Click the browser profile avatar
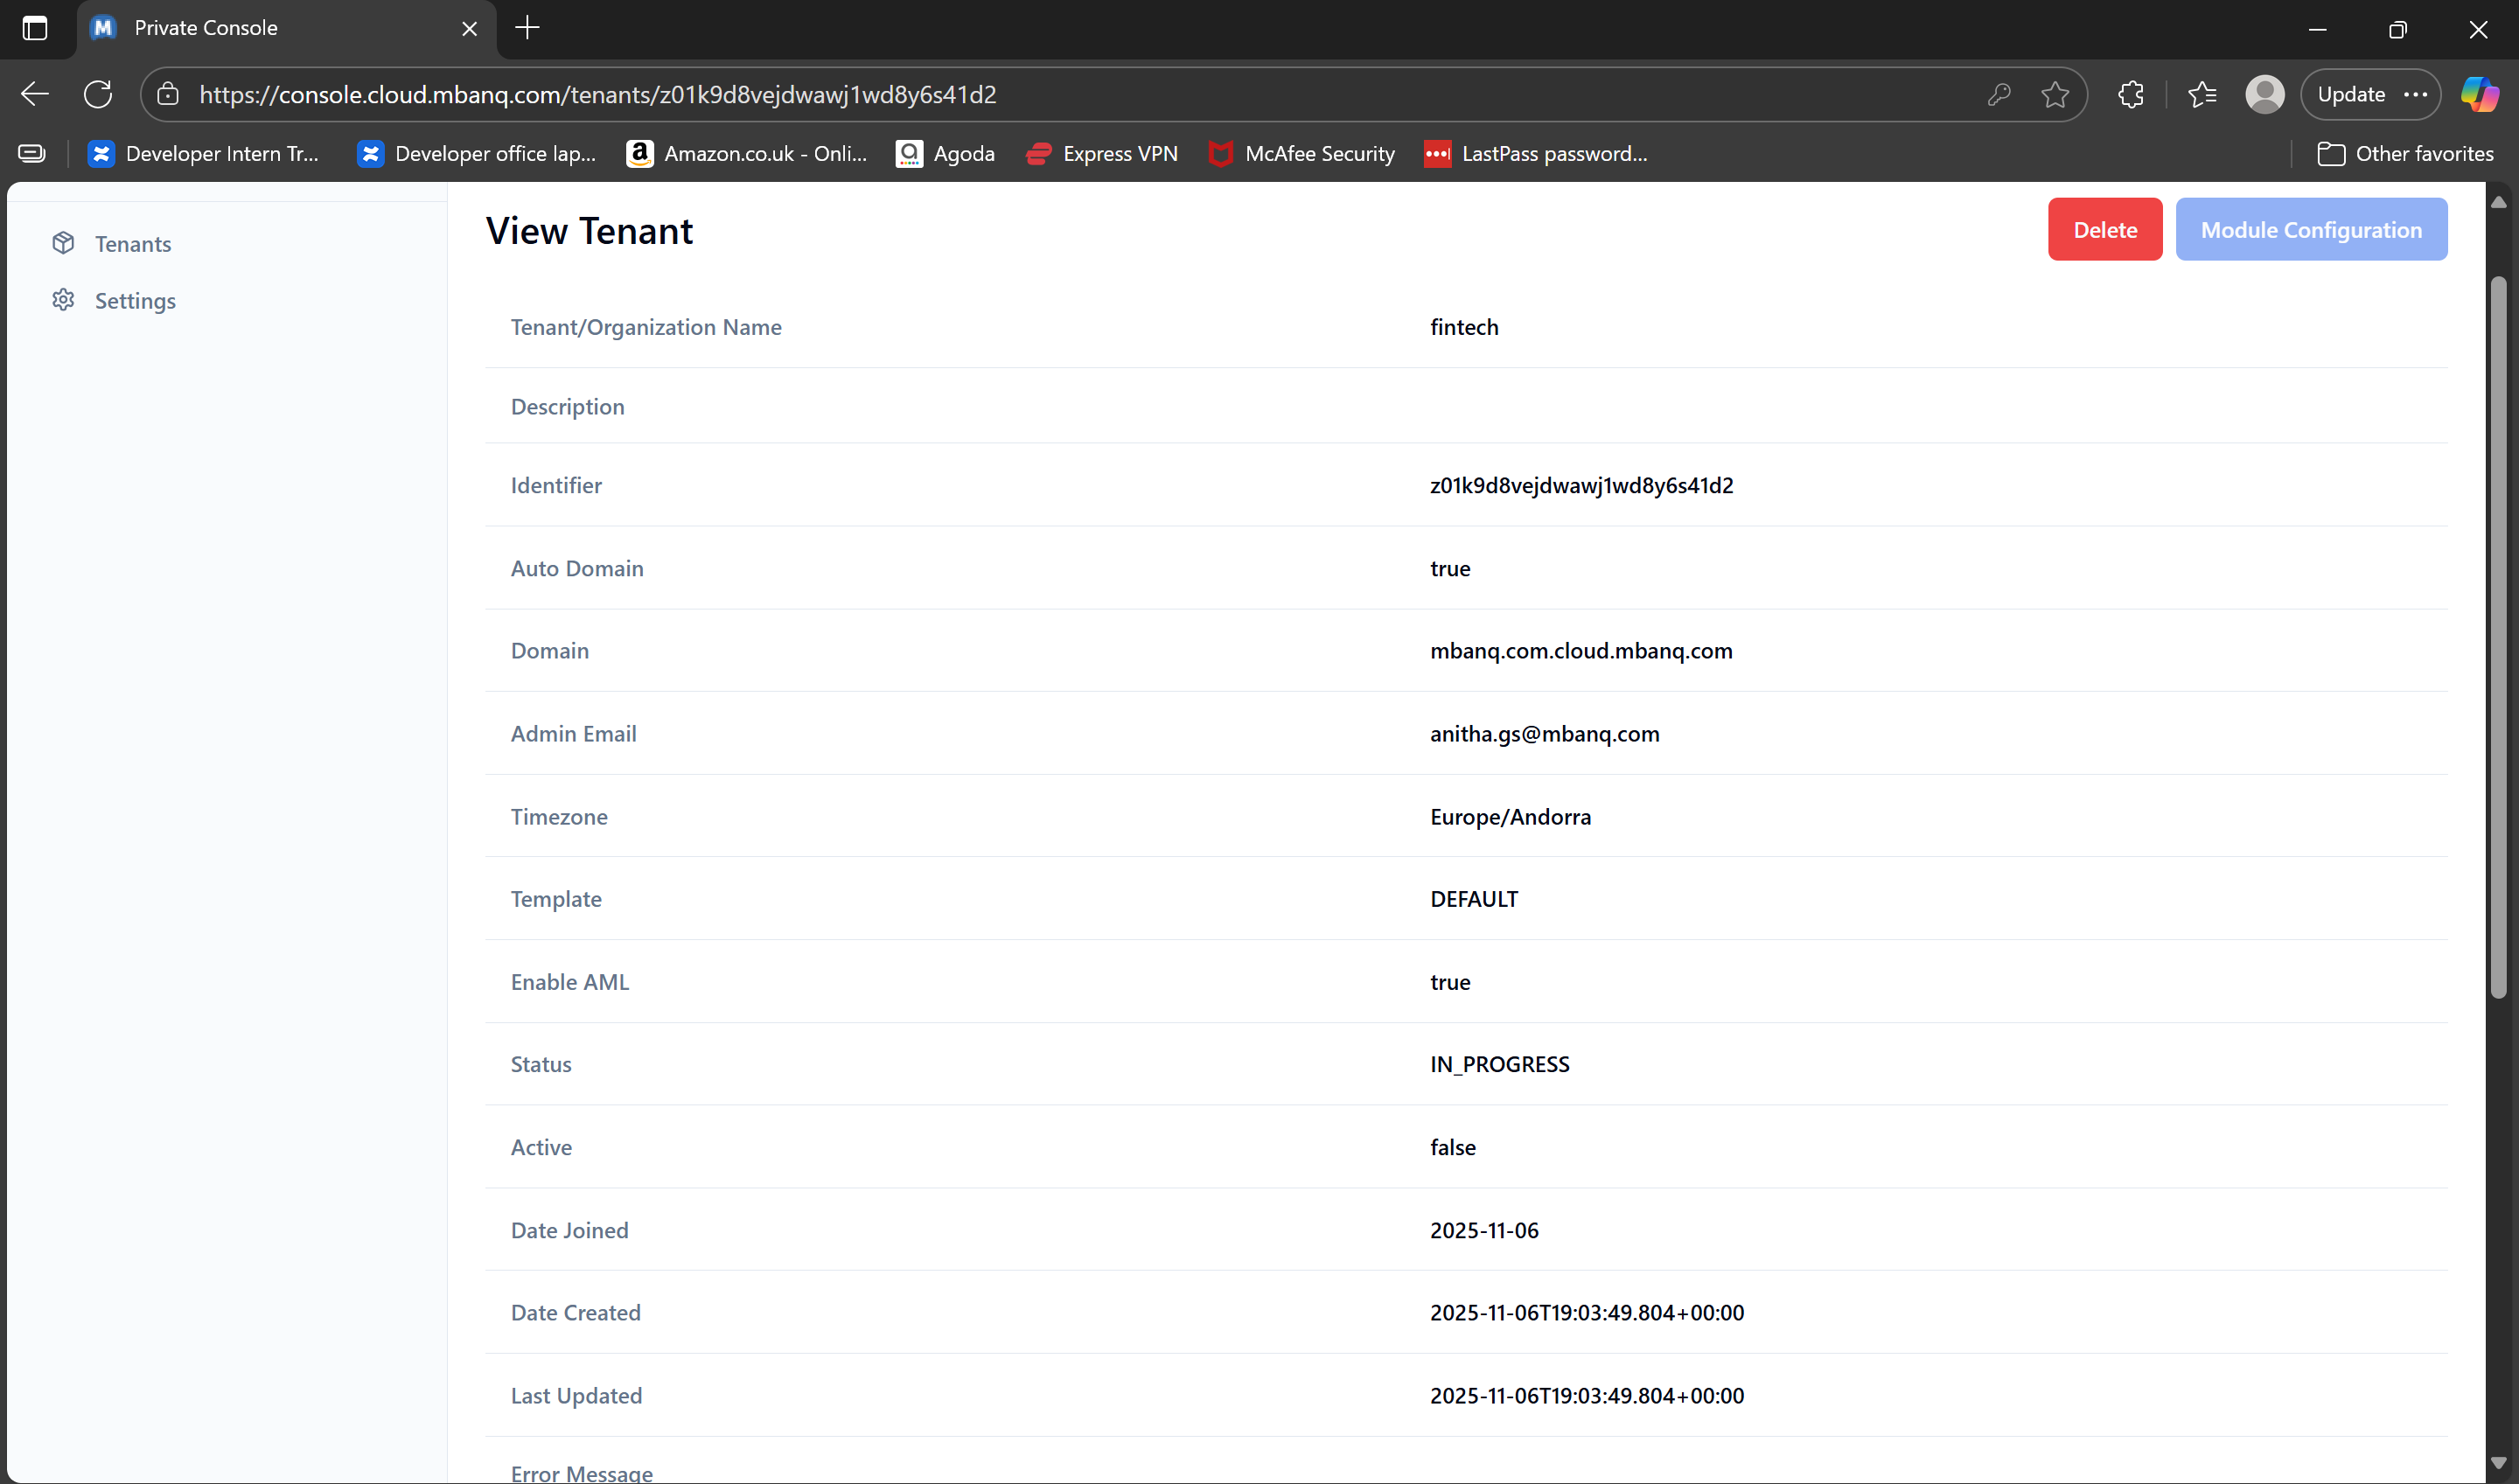2519x1484 pixels. (x=2265, y=94)
